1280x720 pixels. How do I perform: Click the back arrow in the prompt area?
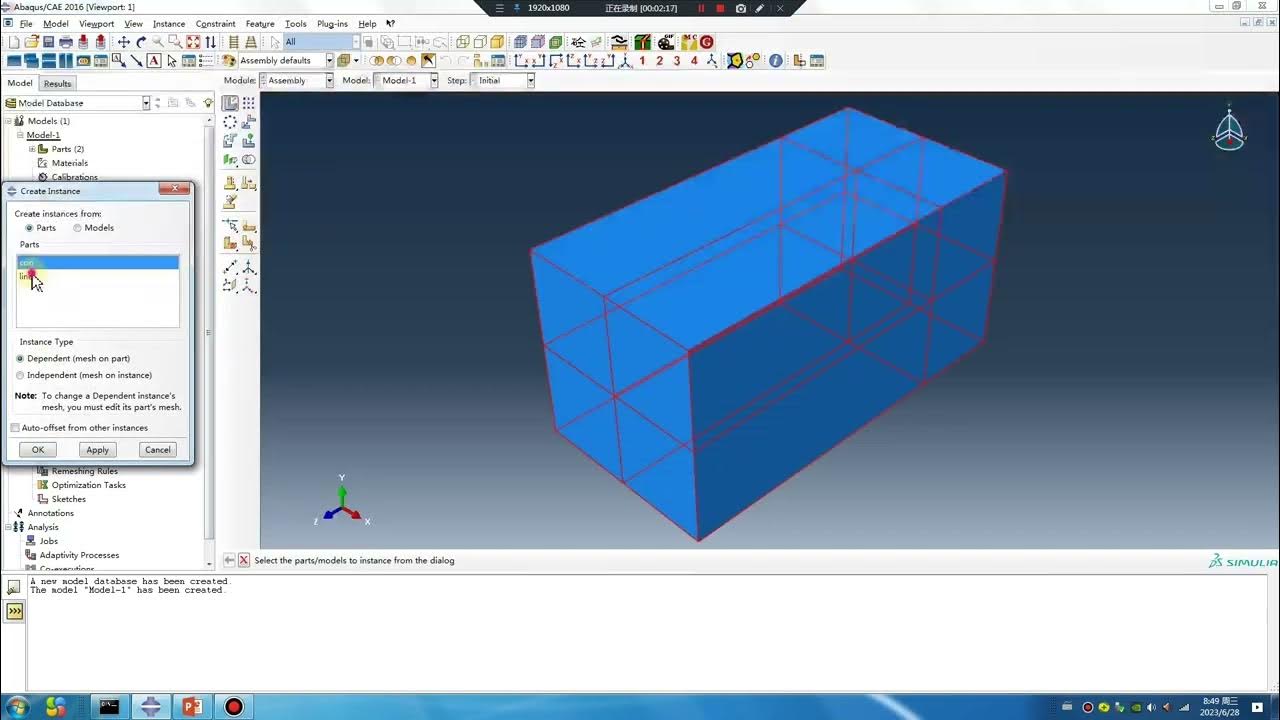coord(229,561)
